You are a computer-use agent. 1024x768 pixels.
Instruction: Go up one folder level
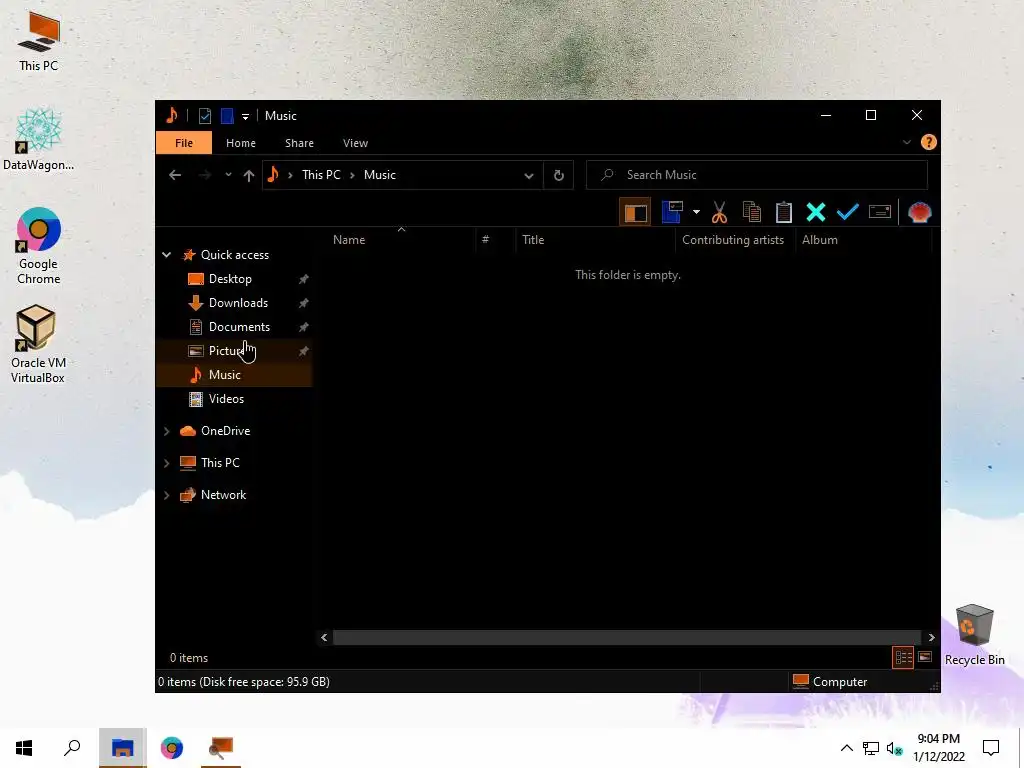point(248,175)
